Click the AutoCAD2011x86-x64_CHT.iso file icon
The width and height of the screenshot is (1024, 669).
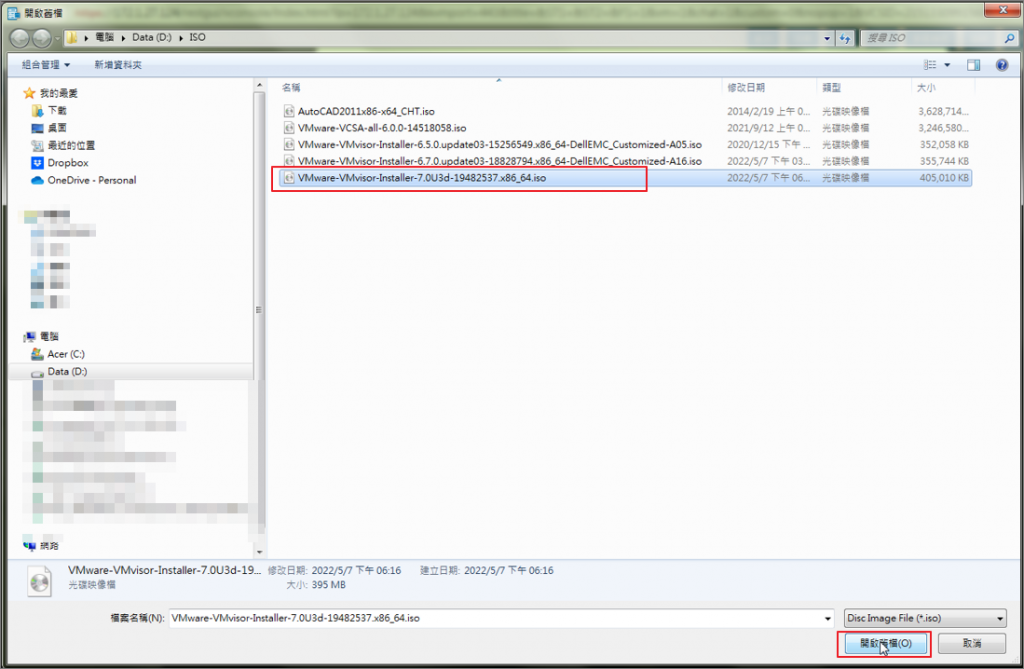(x=289, y=111)
